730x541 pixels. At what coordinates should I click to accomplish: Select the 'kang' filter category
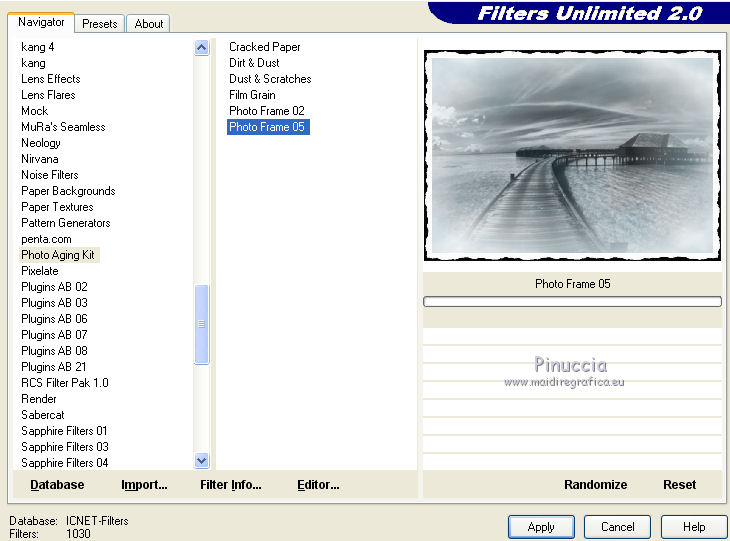point(33,63)
